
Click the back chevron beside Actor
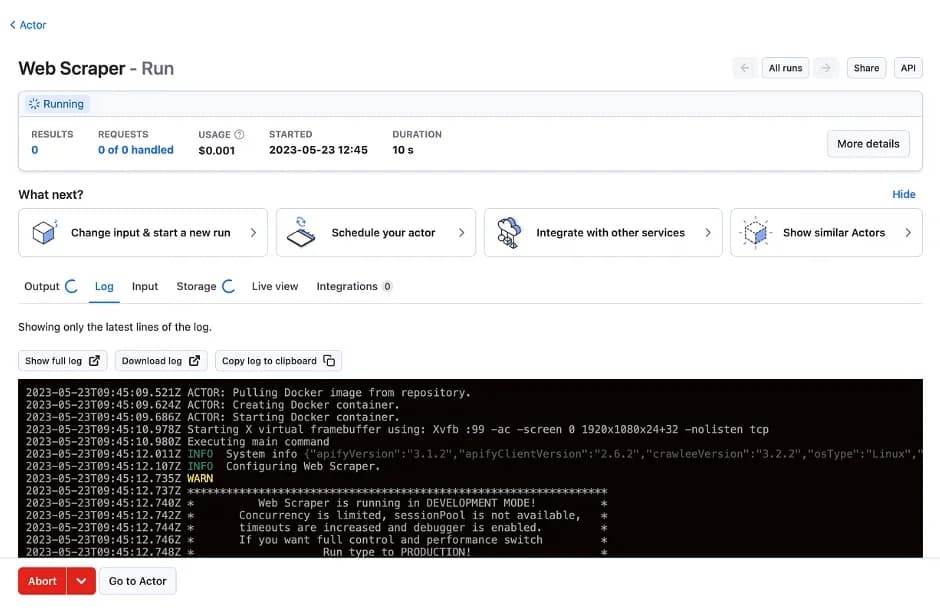point(13,25)
